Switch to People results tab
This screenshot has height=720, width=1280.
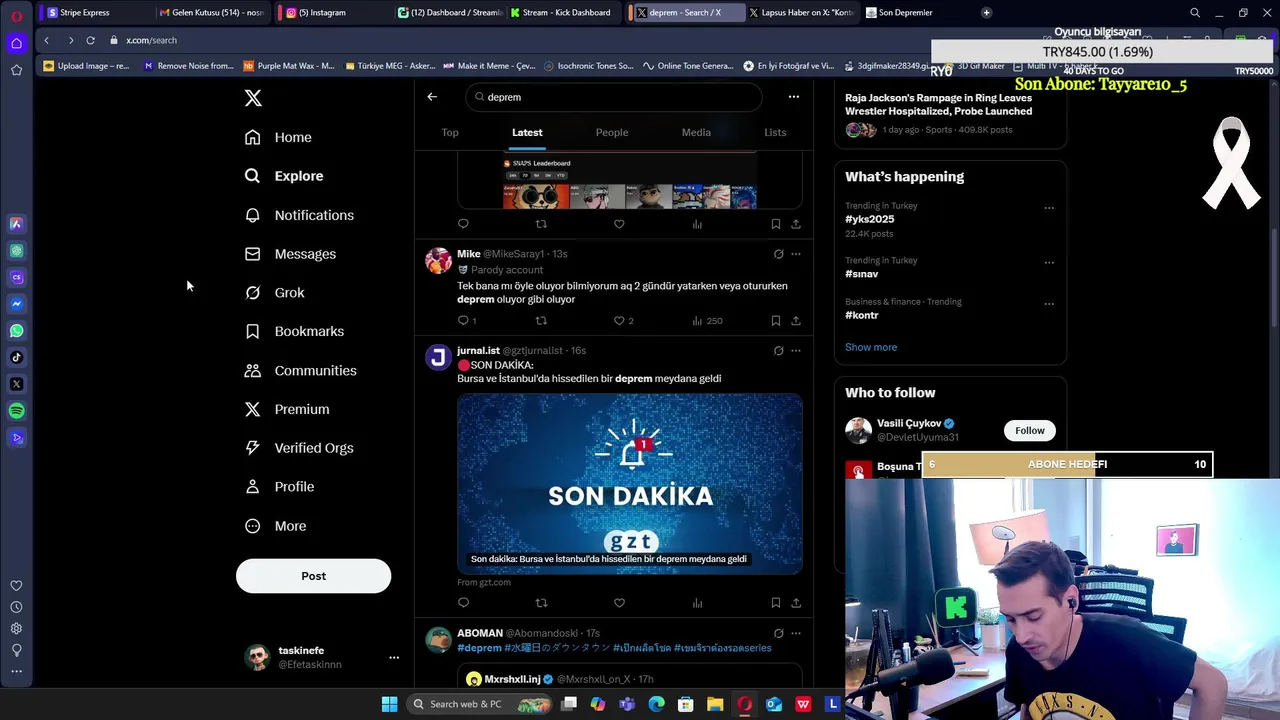pyautogui.click(x=612, y=132)
